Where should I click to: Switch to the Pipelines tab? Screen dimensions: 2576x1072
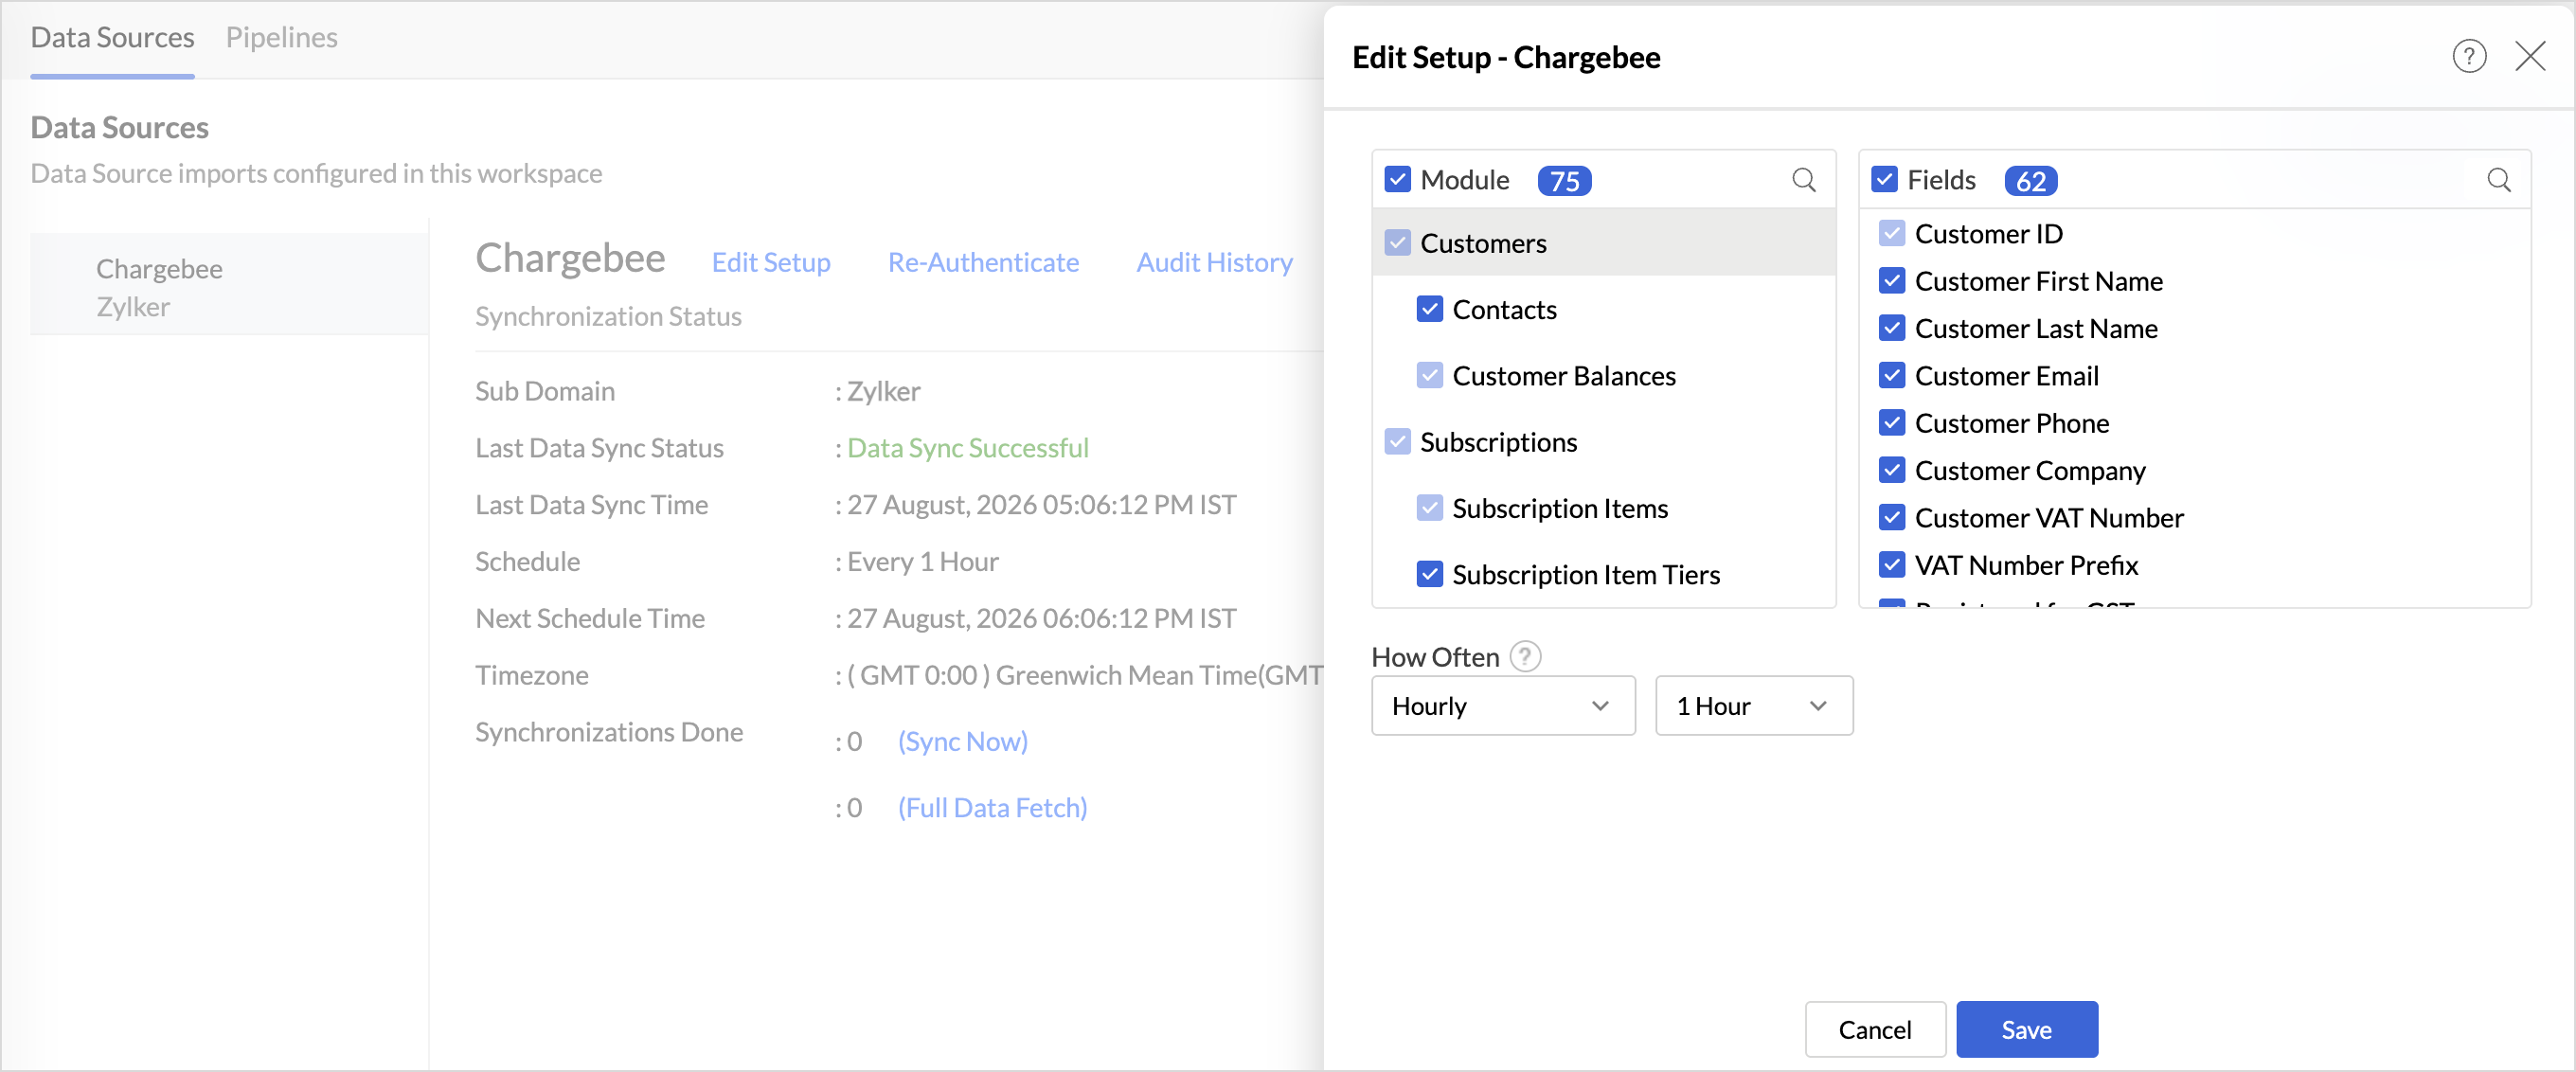coord(281,37)
